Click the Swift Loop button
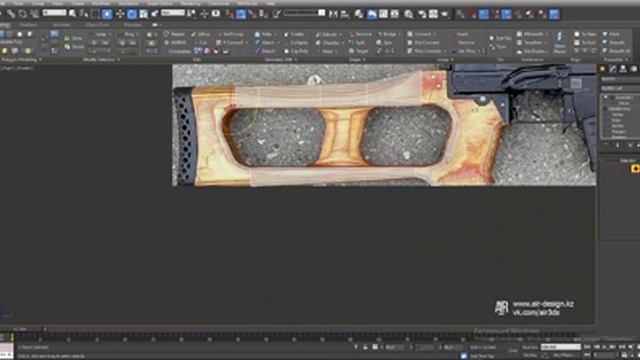Image resolution: width=640 pixels, height=360 pixels. (231, 34)
